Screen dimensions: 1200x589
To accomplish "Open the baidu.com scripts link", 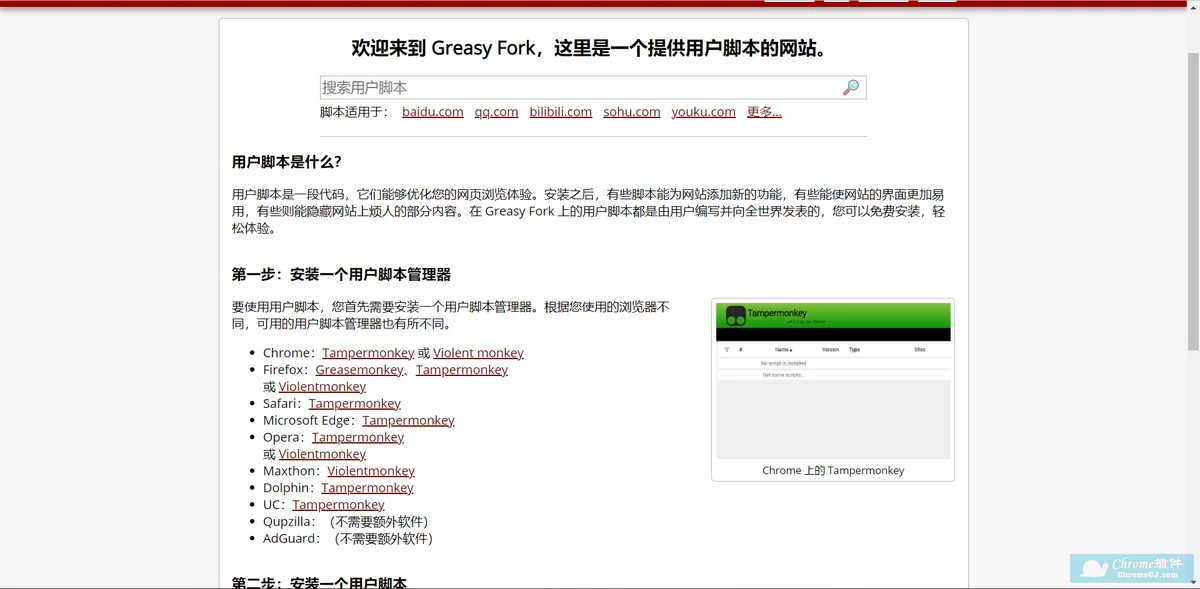I will 433,112.
